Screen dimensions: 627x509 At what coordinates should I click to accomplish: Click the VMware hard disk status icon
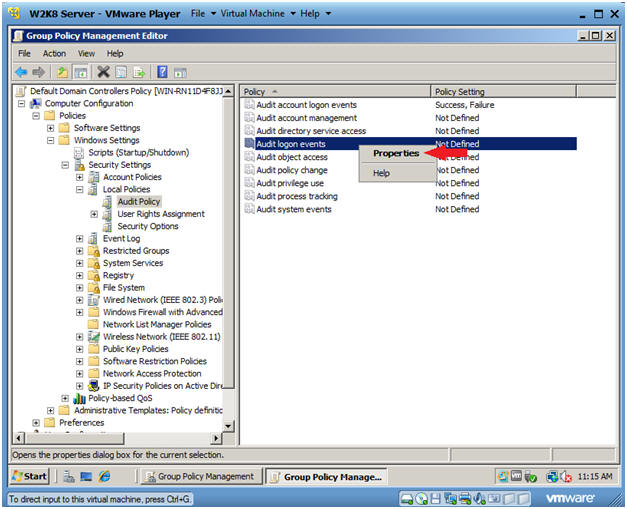[x=407, y=499]
